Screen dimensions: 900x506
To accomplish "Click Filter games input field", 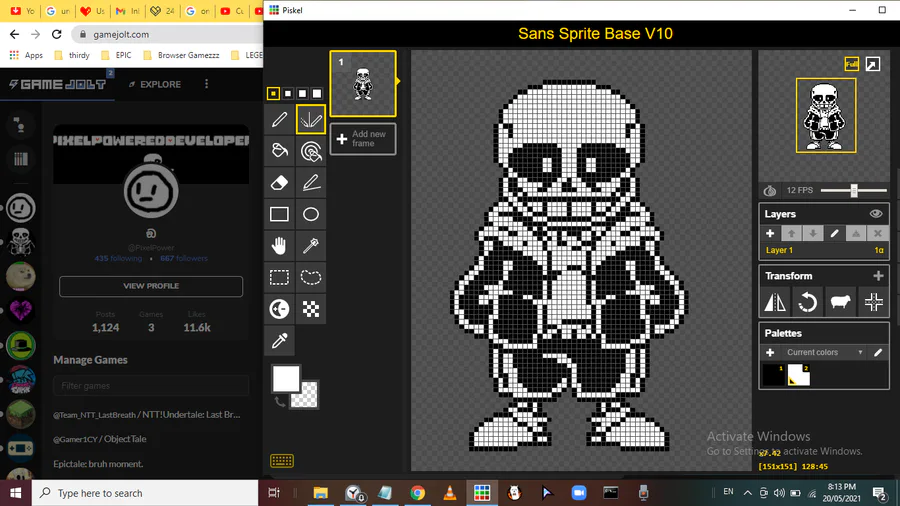I will coord(151,386).
